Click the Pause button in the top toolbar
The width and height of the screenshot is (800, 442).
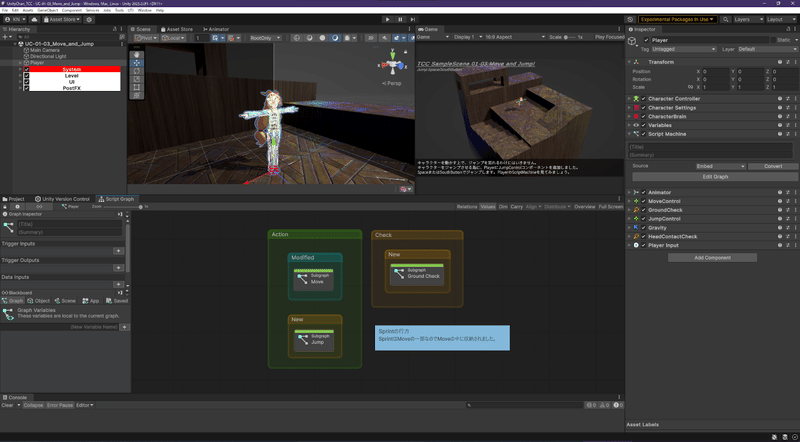[400, 18]
